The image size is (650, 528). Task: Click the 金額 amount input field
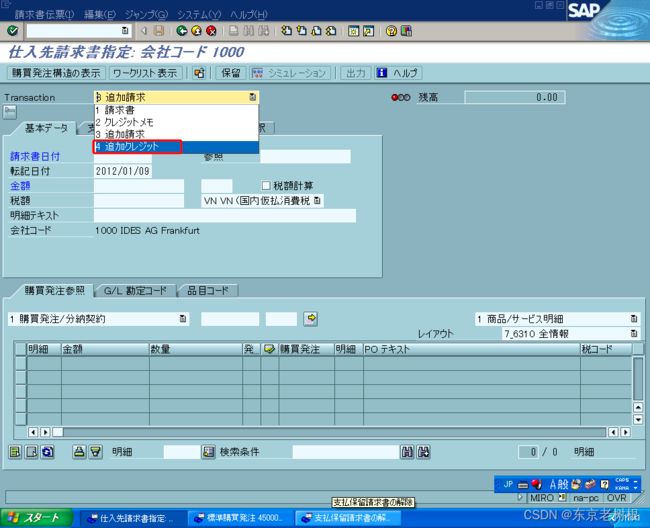(139, 186)
